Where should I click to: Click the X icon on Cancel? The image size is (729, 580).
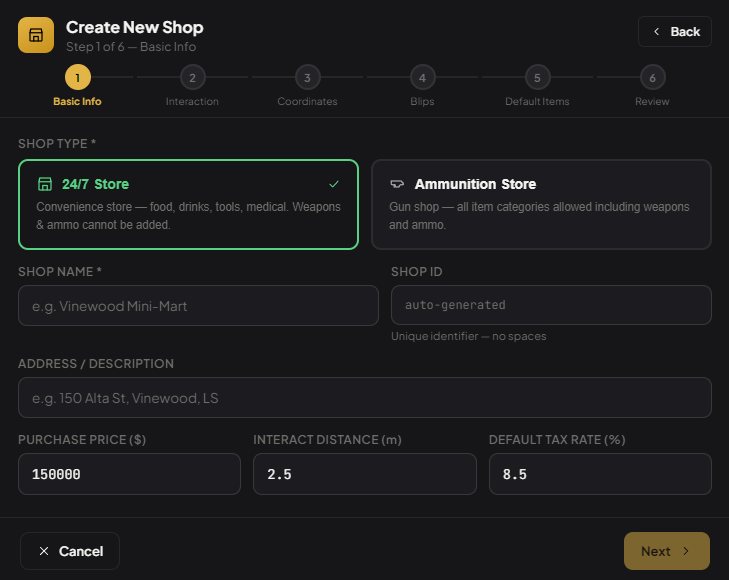(44, 551)
